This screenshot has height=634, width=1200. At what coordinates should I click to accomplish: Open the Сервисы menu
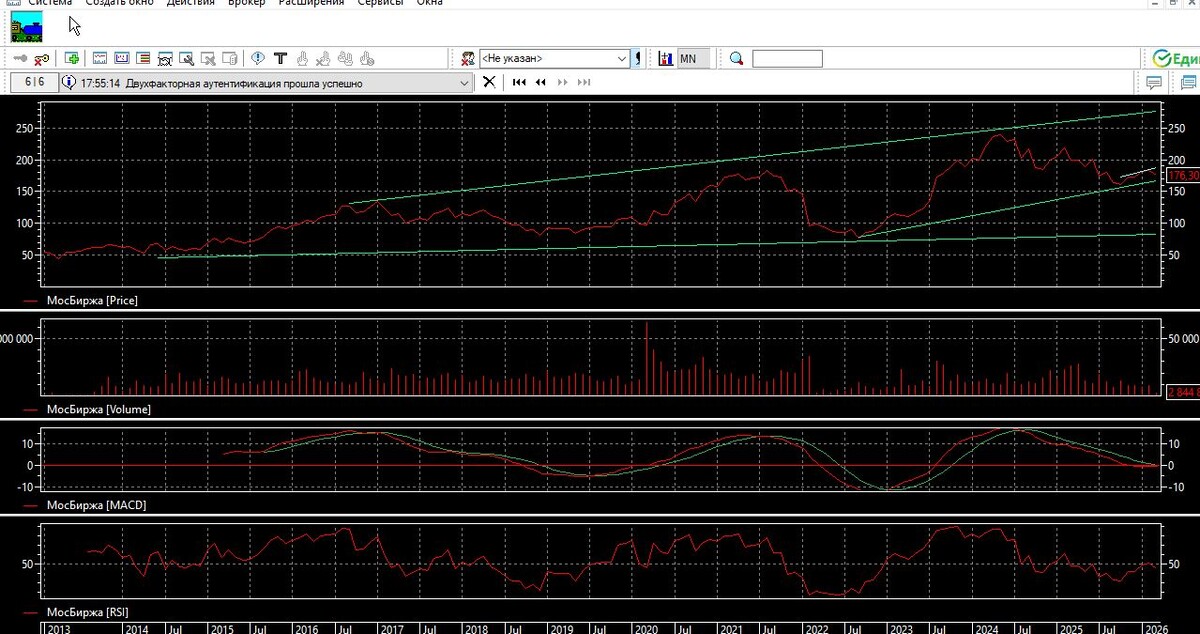click(x=380, y=3)
